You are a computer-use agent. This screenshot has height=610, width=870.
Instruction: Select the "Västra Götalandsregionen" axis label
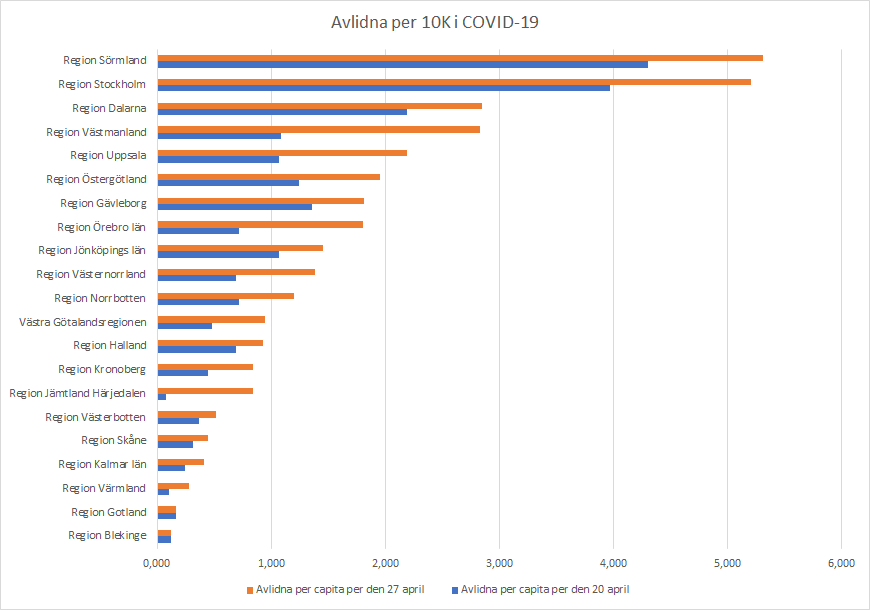(x=83, y=322)
